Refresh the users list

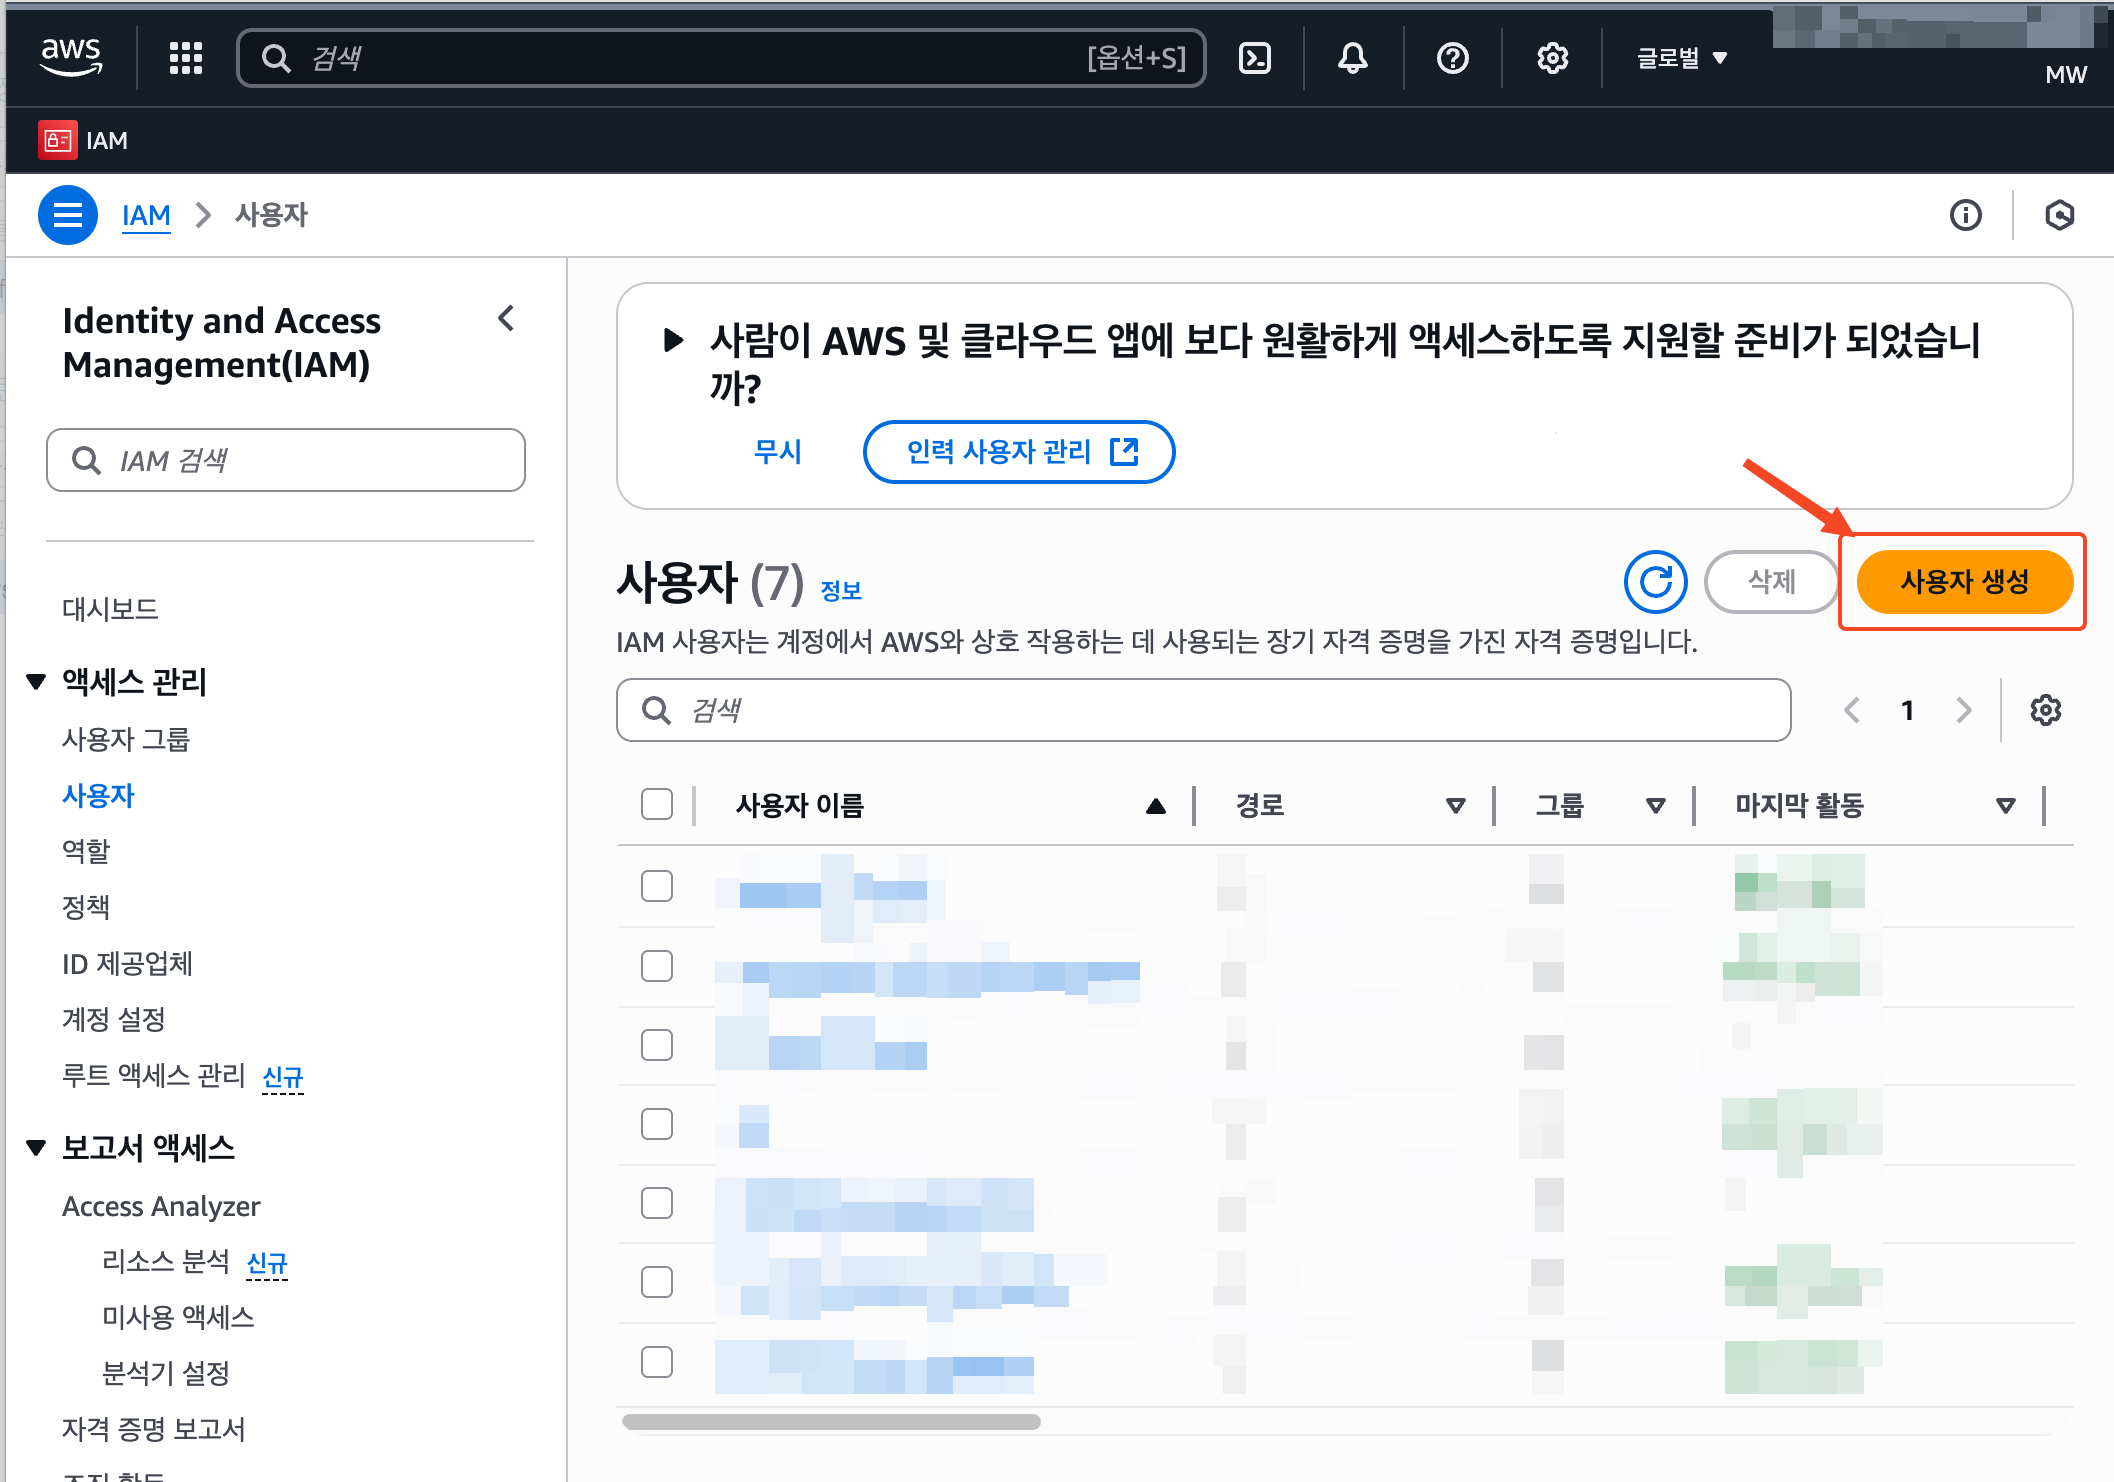1655,582
